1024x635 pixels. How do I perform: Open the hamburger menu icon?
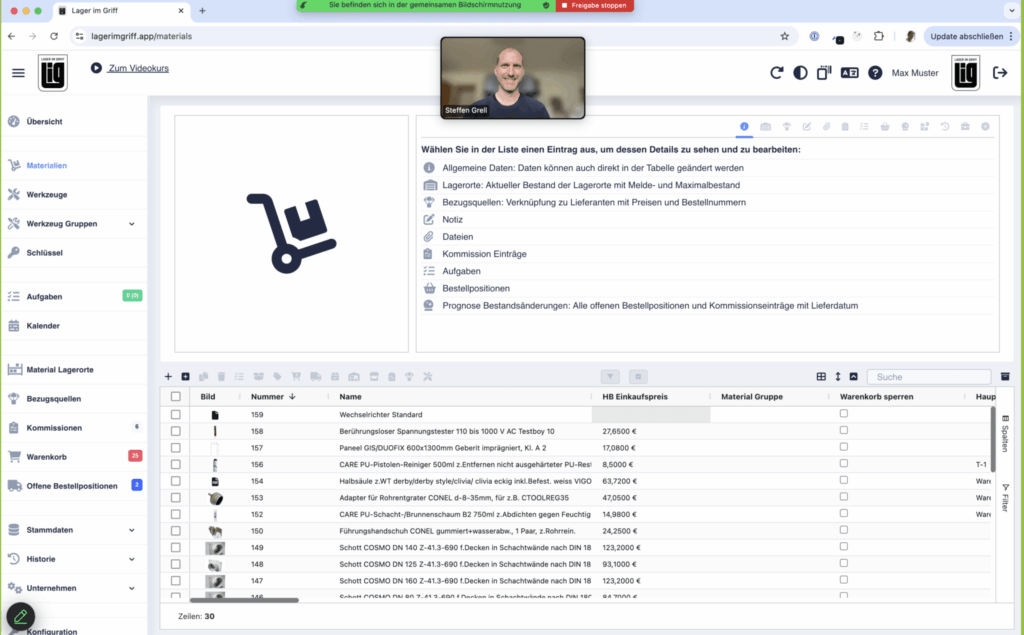[x=18, y=73]
